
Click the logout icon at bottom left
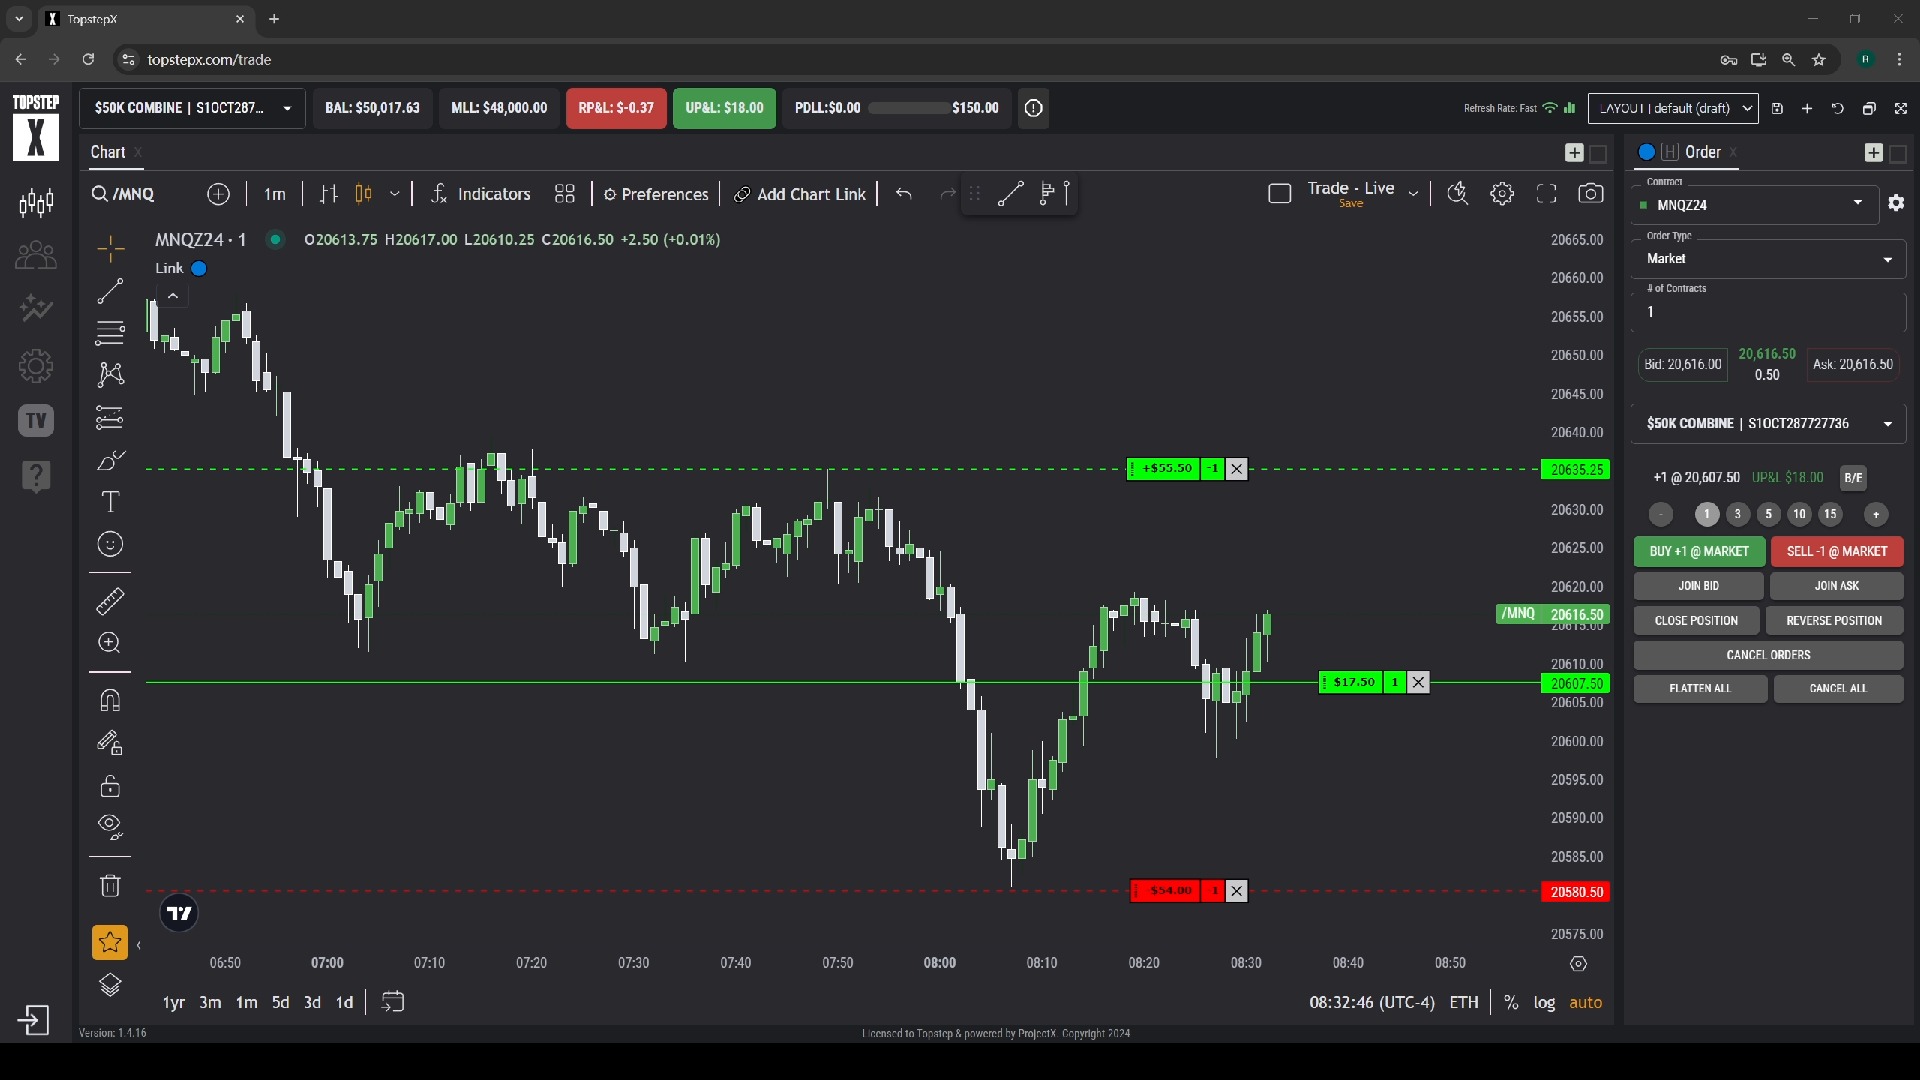coord(33,1021)
